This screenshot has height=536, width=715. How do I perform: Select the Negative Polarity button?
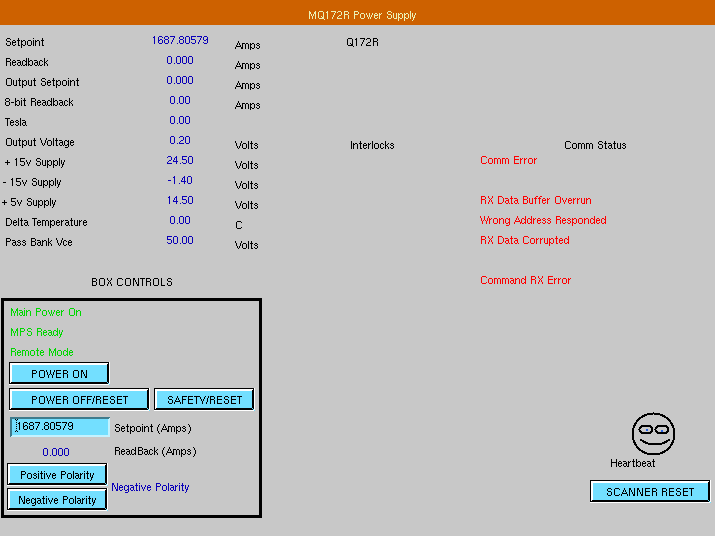point(57,500)
